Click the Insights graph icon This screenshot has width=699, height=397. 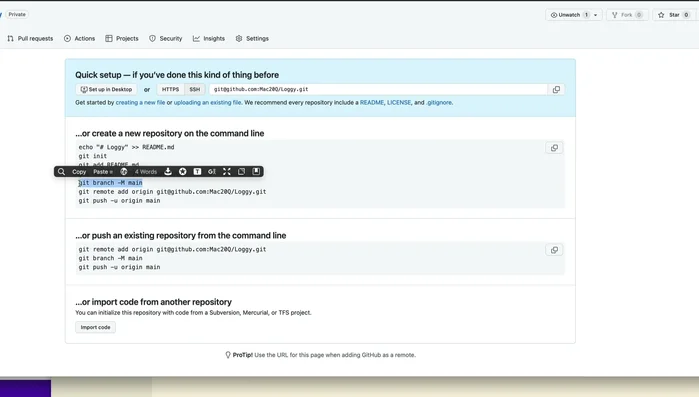[x=196, y=39]
